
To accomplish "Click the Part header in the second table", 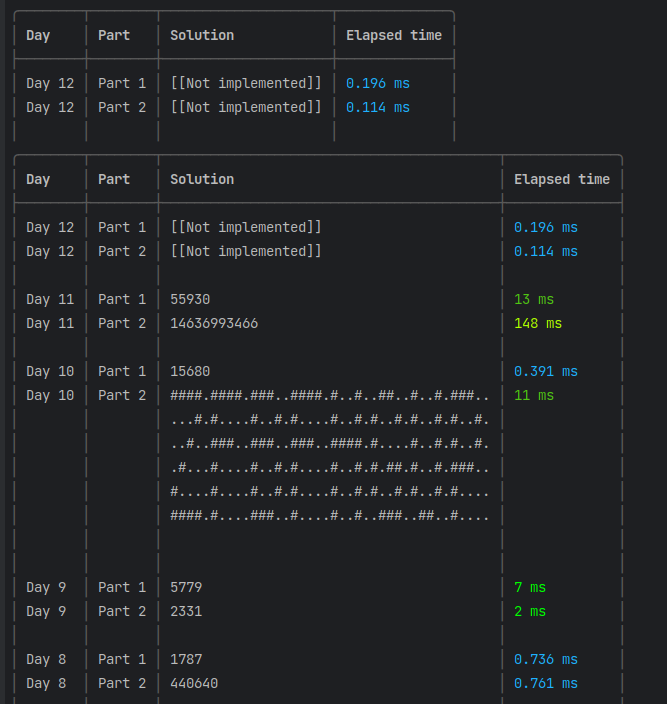I will point(114,180).
